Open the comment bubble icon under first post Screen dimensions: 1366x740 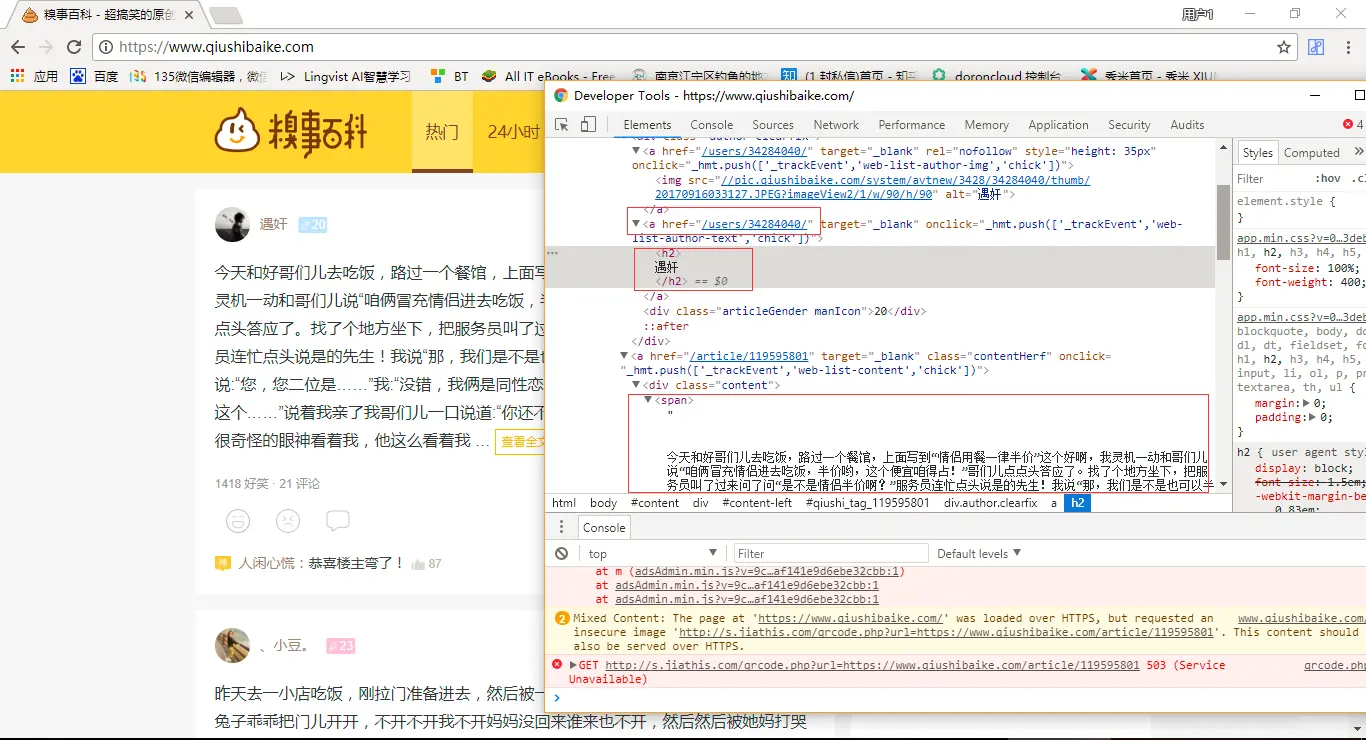coord(338,520)
